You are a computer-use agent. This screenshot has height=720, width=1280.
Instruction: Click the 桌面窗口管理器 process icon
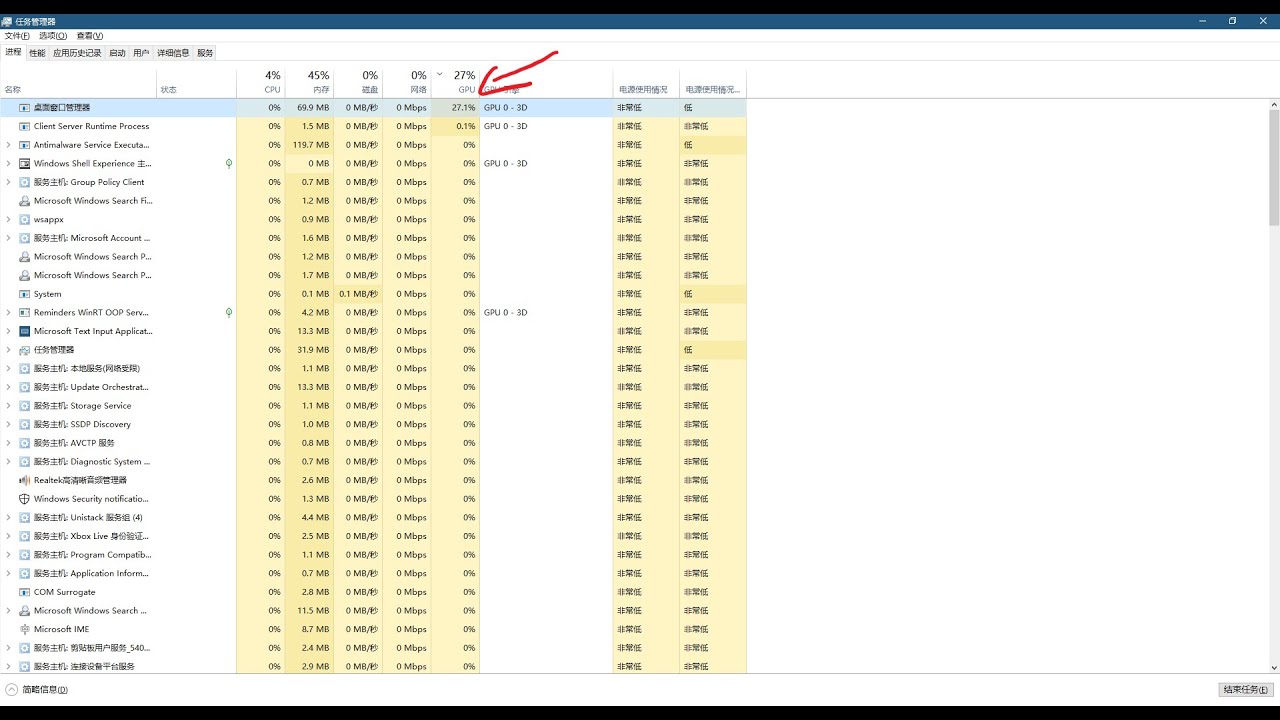coord(25,107)
